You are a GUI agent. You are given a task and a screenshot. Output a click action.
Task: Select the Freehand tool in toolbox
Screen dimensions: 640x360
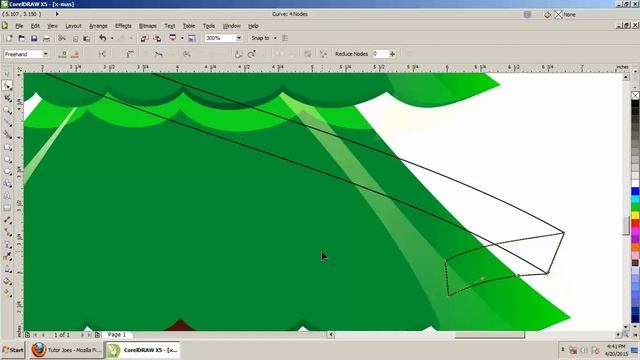click(7, 122)
